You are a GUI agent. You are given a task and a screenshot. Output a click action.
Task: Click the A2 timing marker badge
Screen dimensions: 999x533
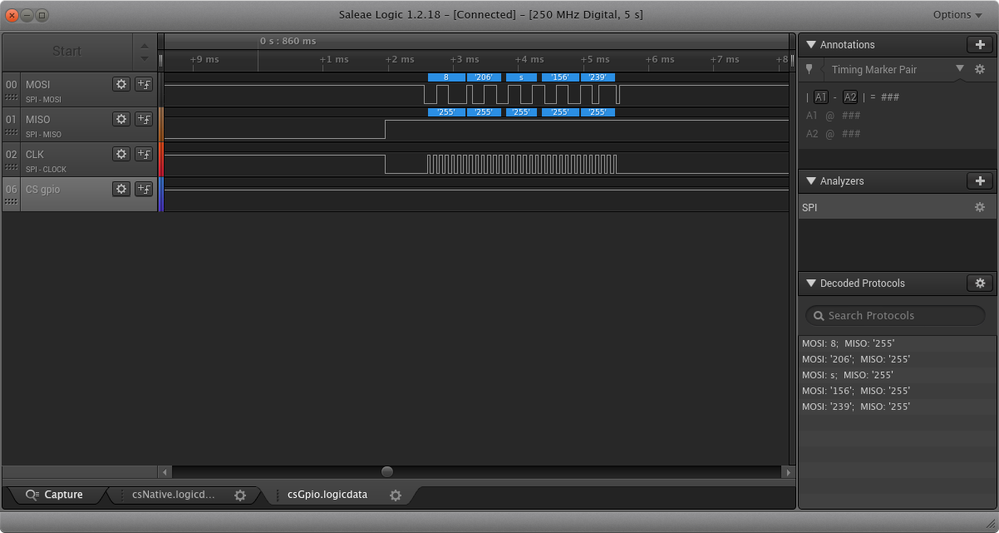tap(850, 97)
